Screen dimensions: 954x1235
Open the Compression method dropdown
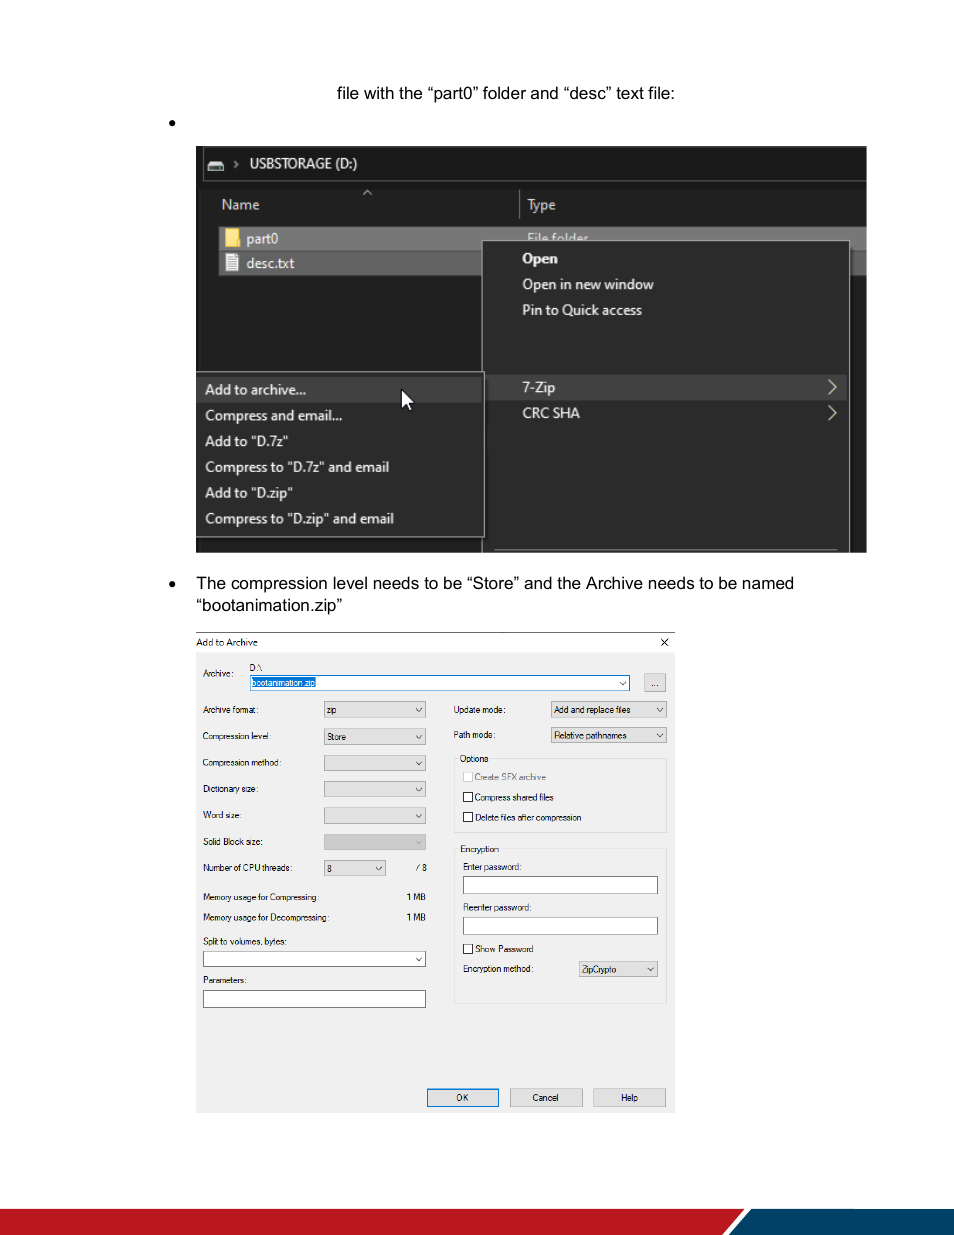374,763
